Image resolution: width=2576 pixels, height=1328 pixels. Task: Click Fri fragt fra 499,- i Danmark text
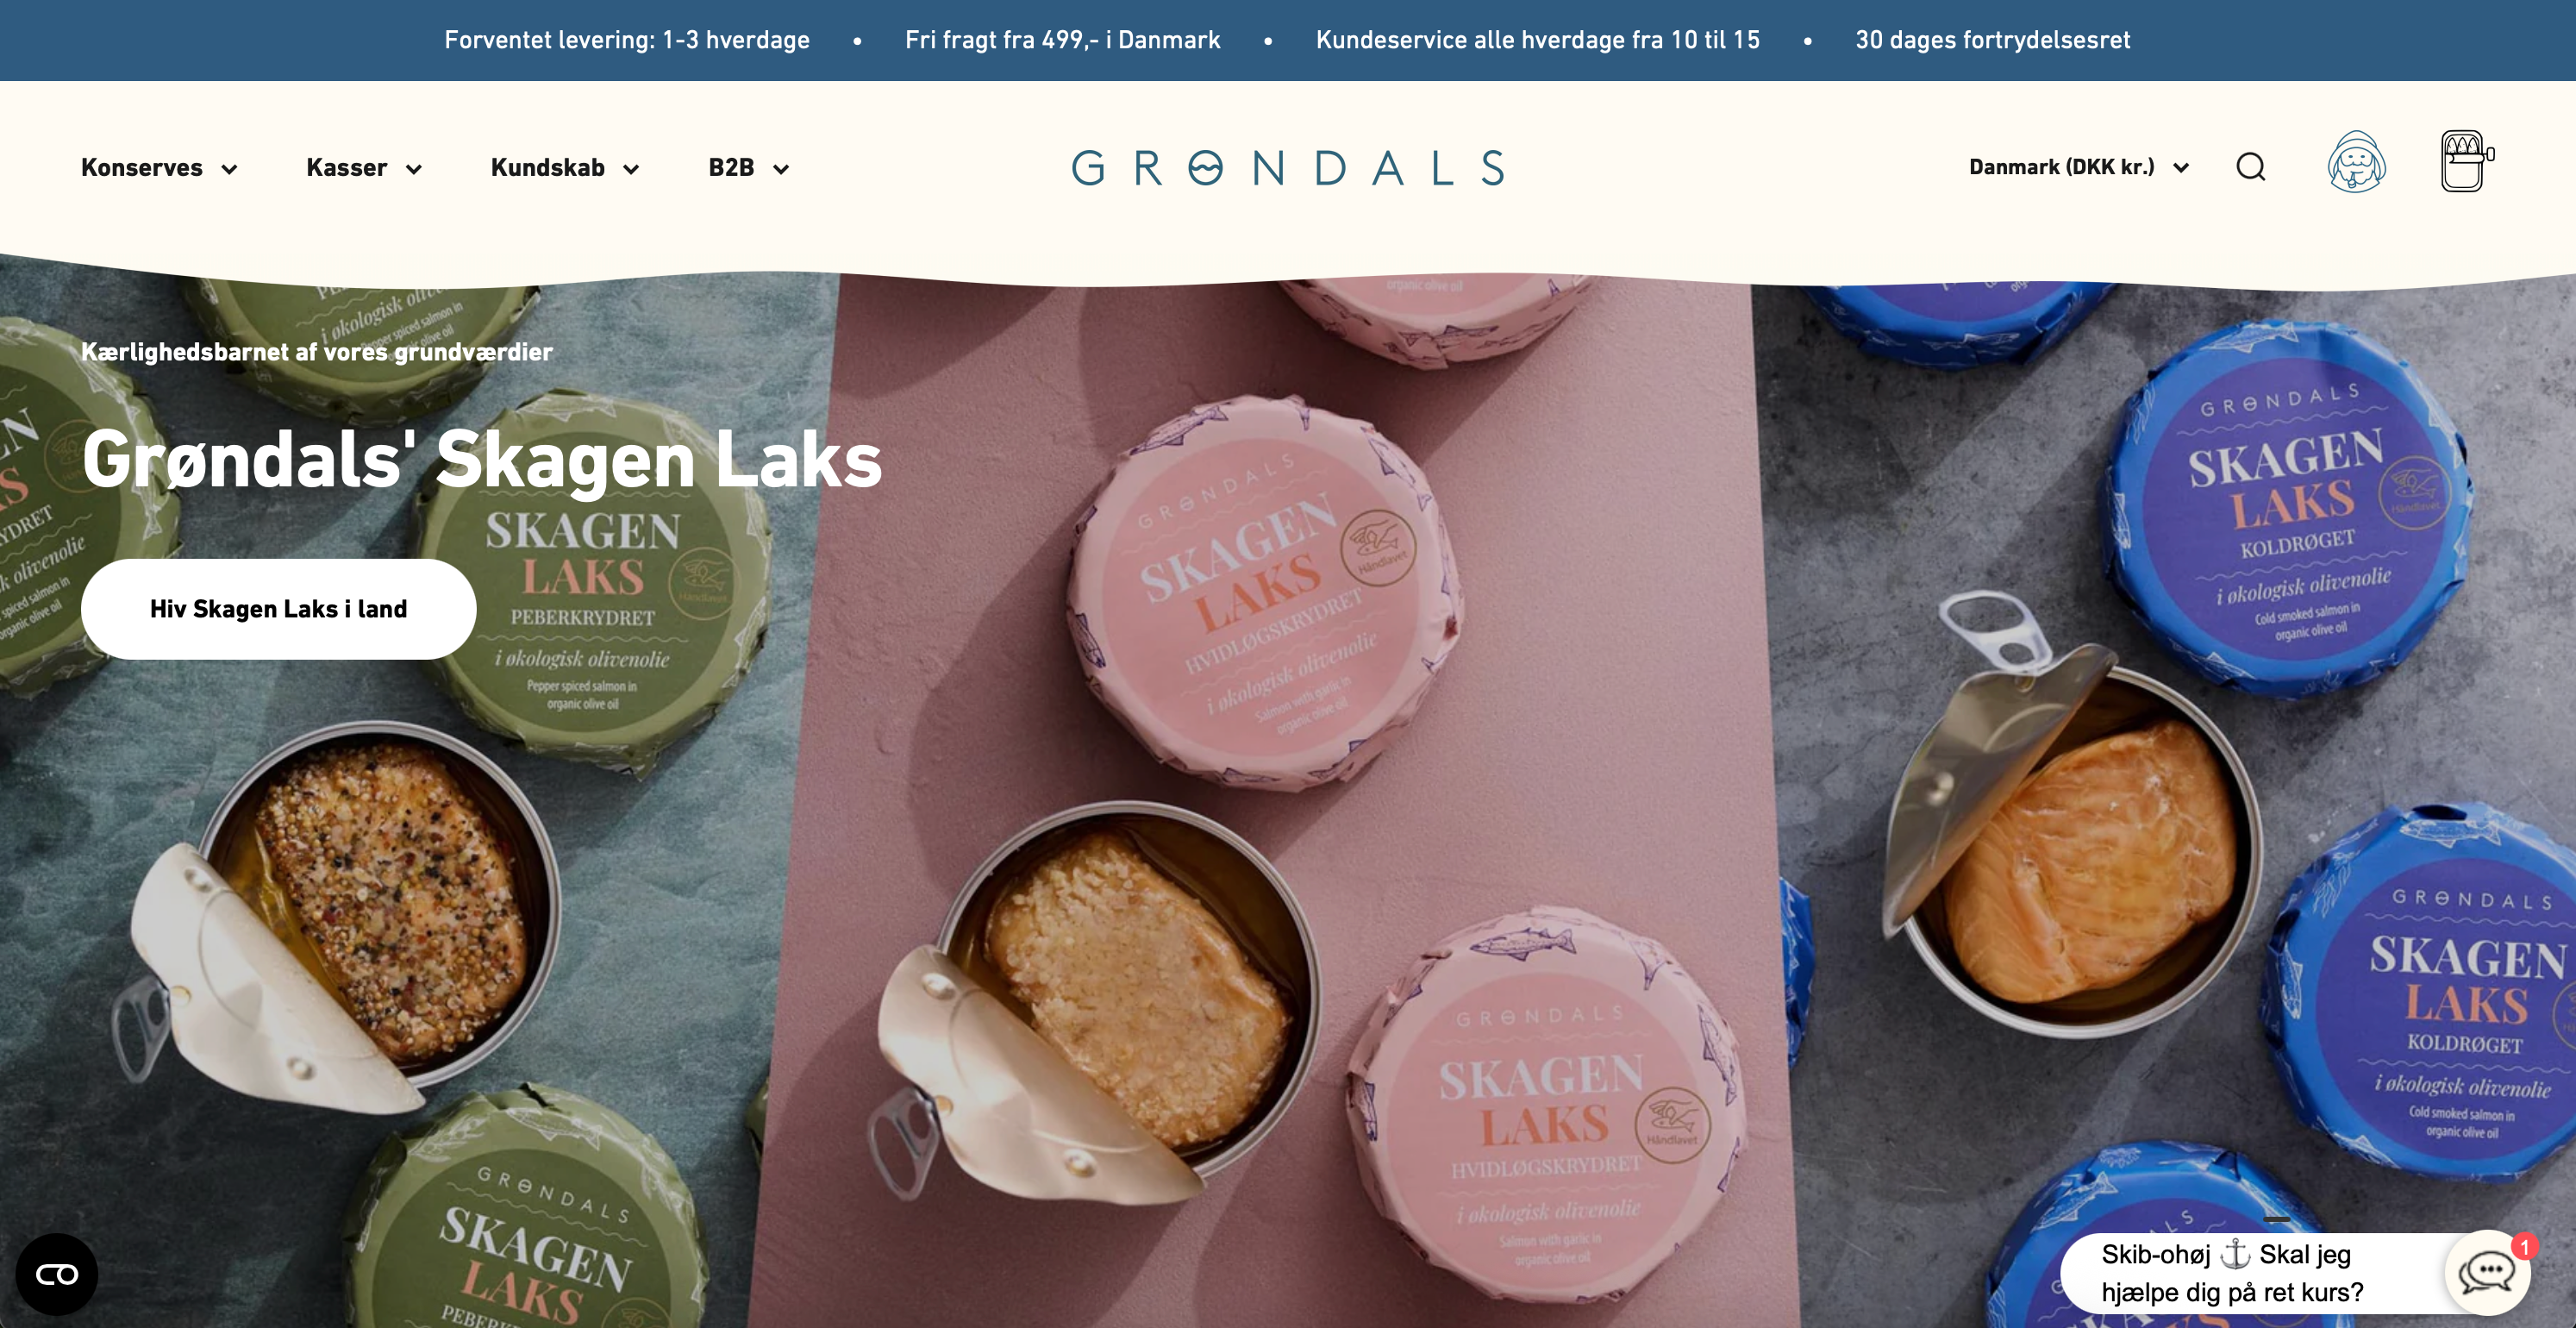[1062, 40]
